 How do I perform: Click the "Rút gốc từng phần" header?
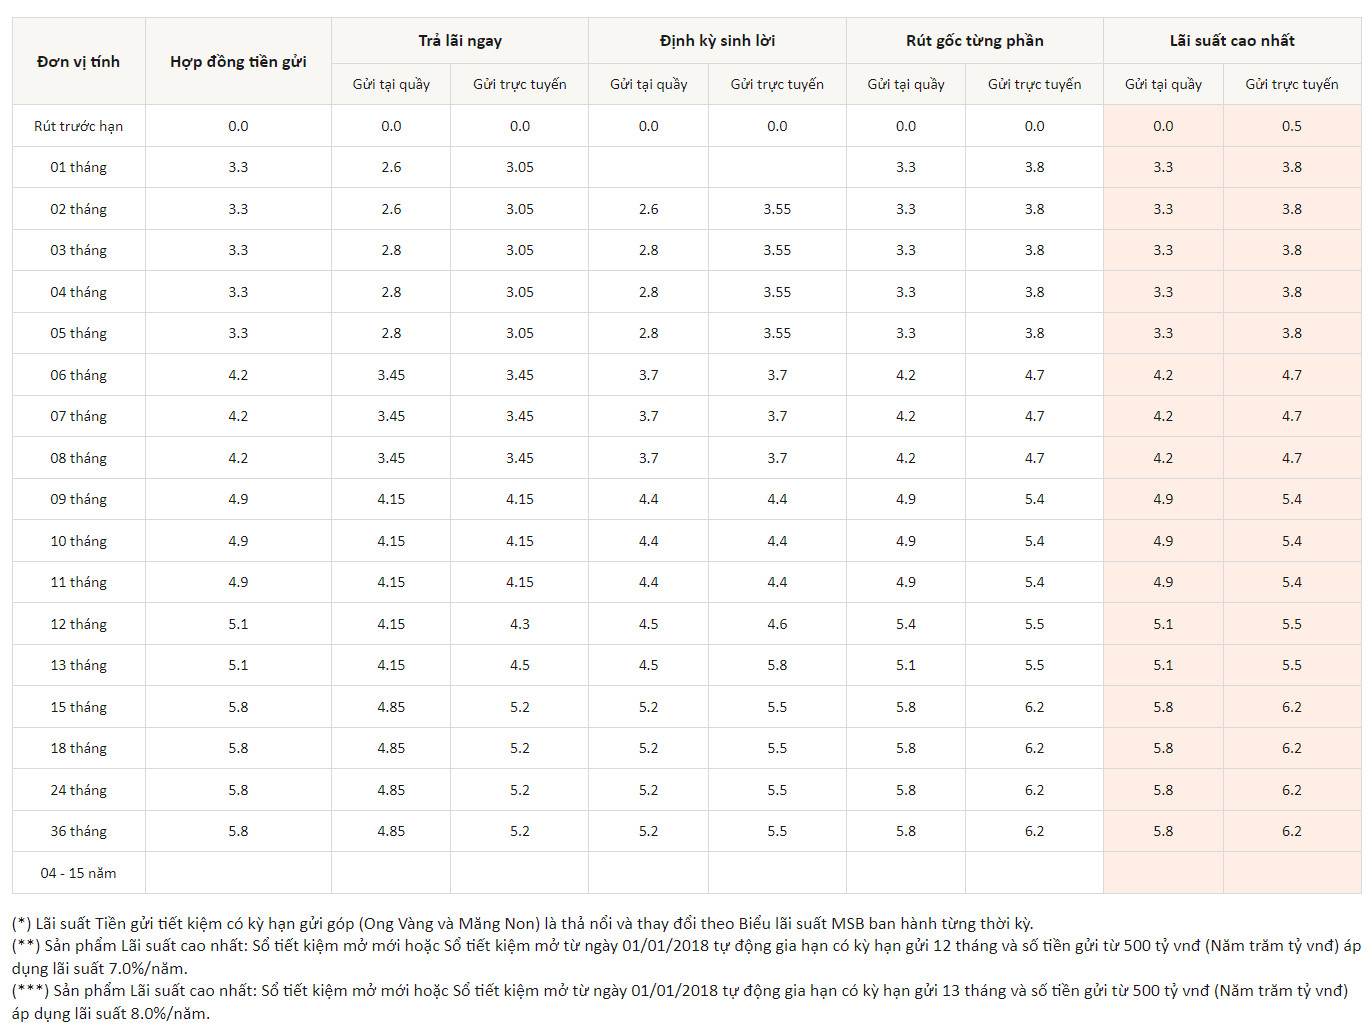[974, 41]
